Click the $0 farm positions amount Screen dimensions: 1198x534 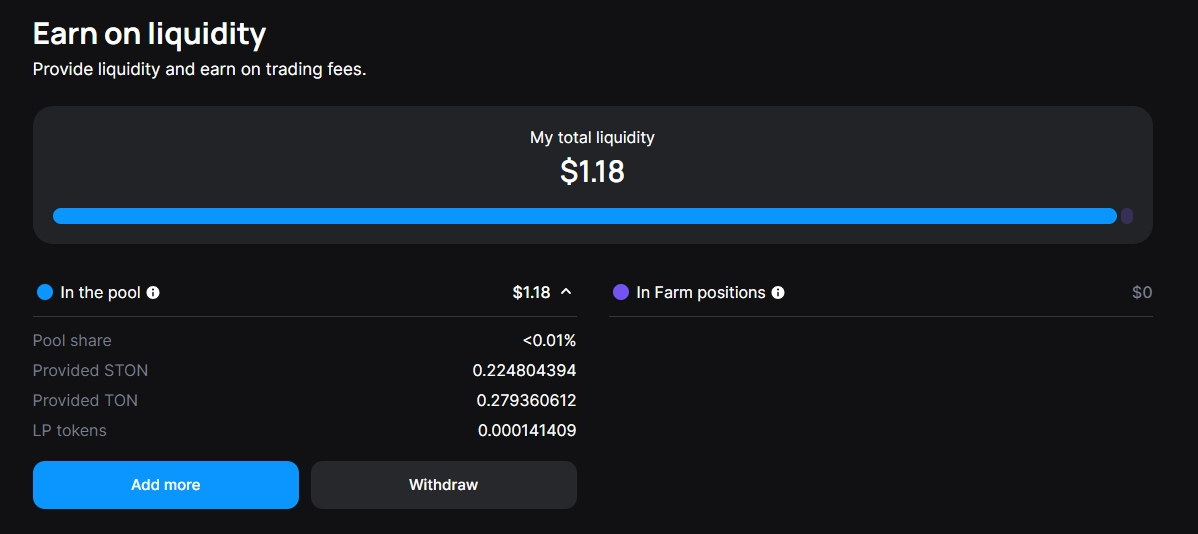[x=1142, y=293]
